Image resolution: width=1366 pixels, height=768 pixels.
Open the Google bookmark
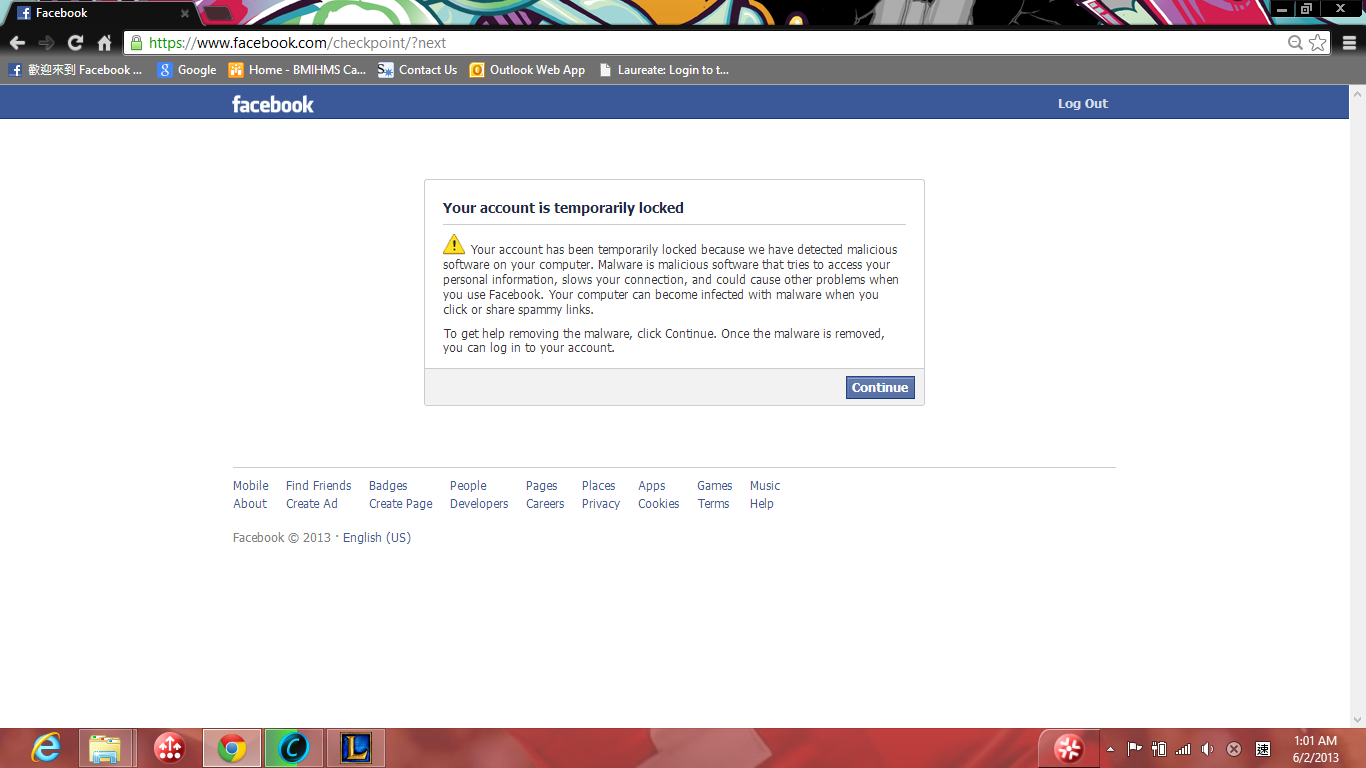(x=187, y=70)
